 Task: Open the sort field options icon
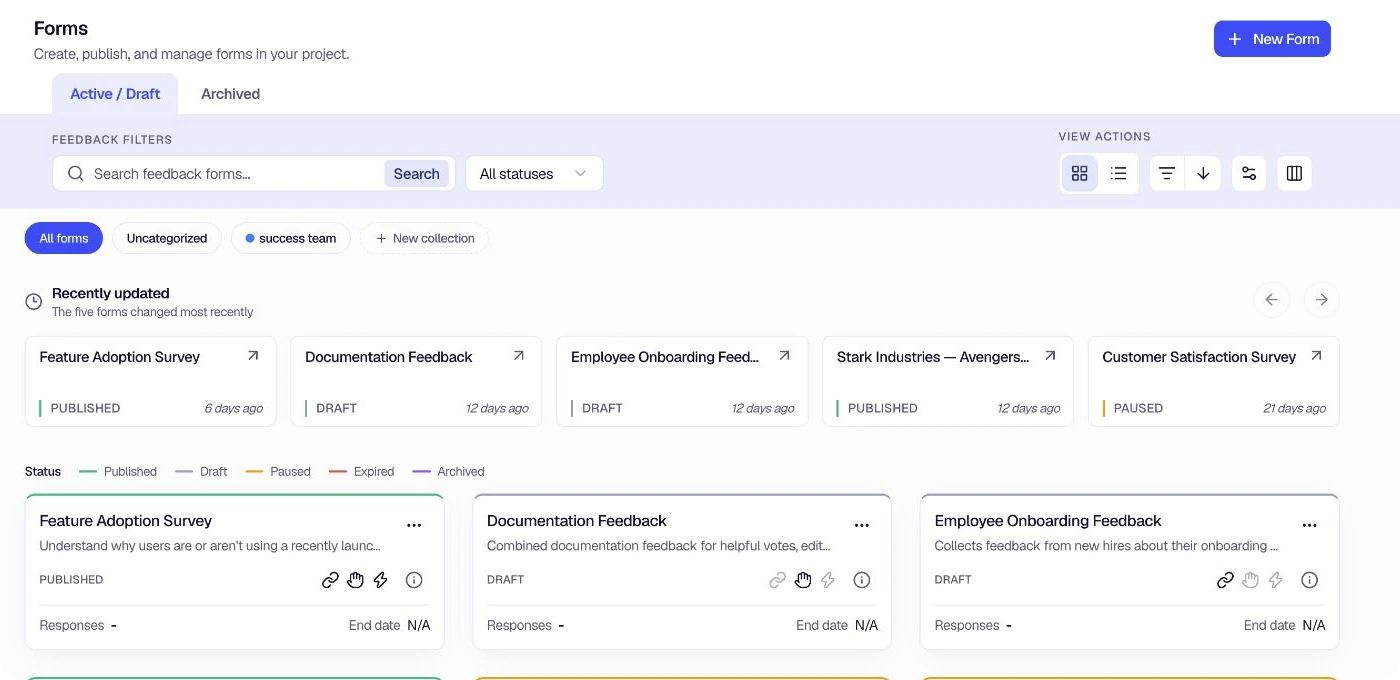pyautogui.click(x=1166, y=173)
